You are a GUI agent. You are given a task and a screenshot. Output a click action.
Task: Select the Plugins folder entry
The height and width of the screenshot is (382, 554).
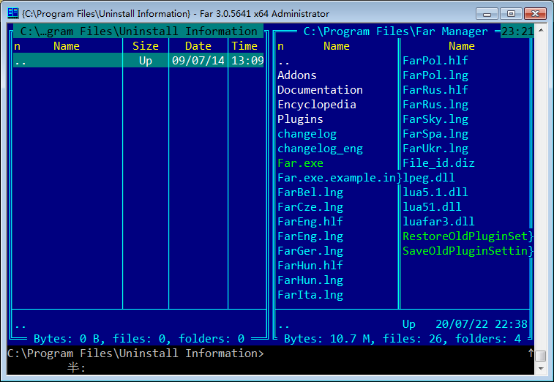tap(300, 119)
